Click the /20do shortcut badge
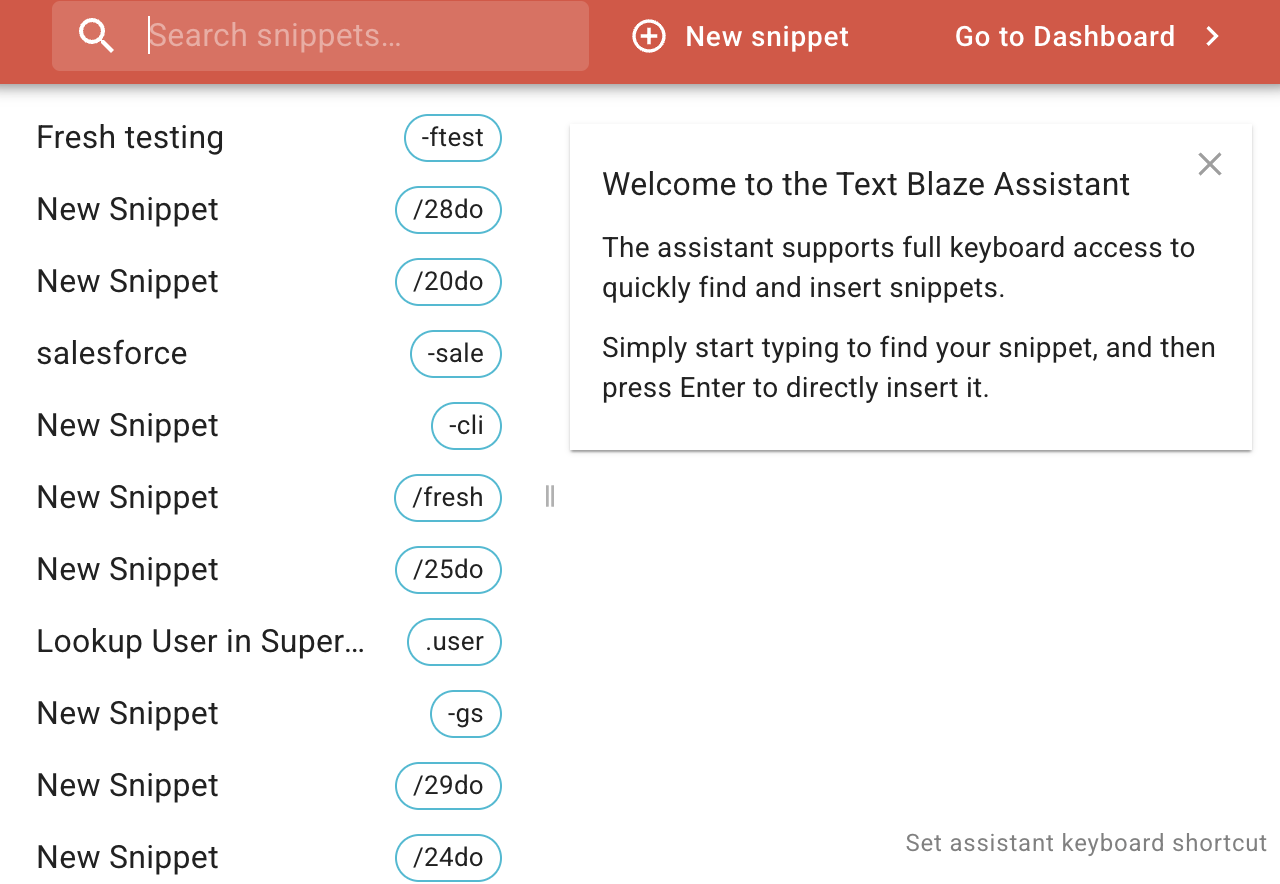 (448, 282)
